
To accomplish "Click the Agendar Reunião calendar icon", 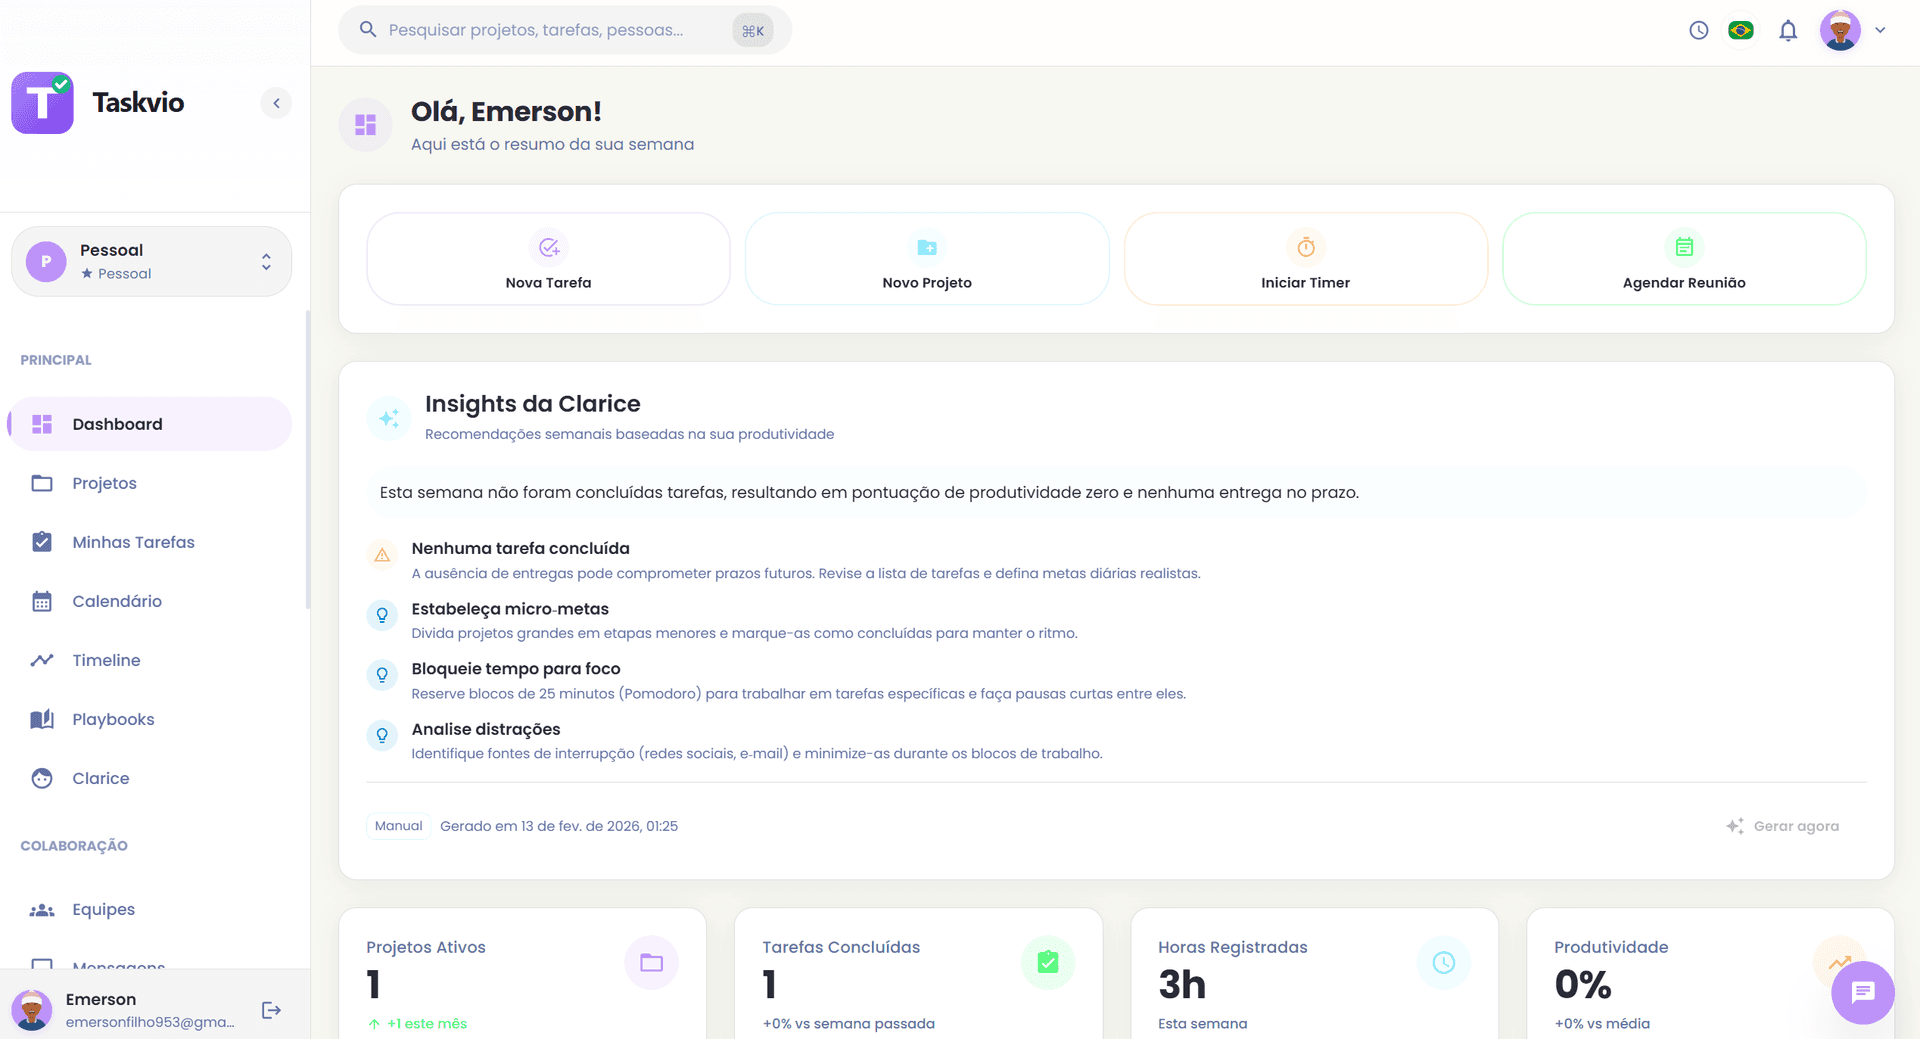I will [x=1684, y=246].
